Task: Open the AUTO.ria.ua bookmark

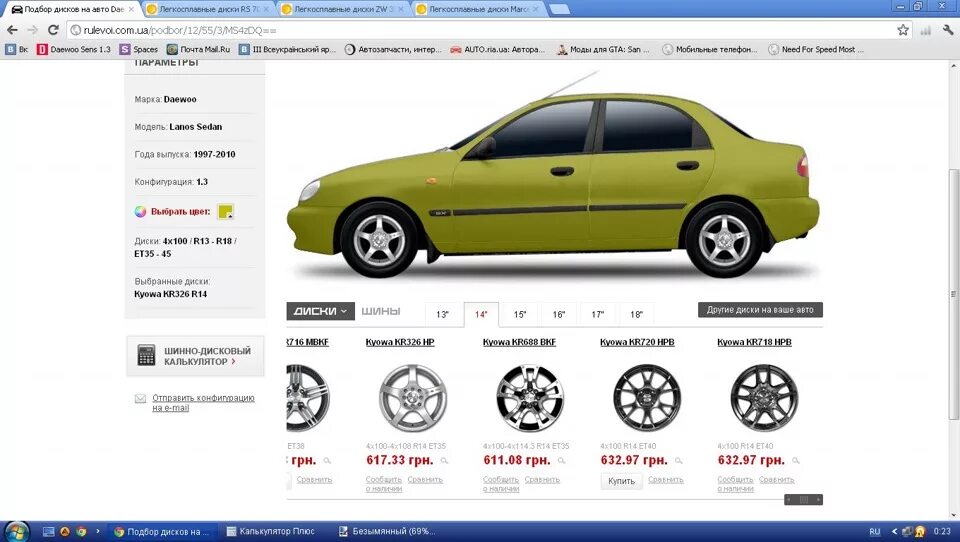Action: (497, 50)
